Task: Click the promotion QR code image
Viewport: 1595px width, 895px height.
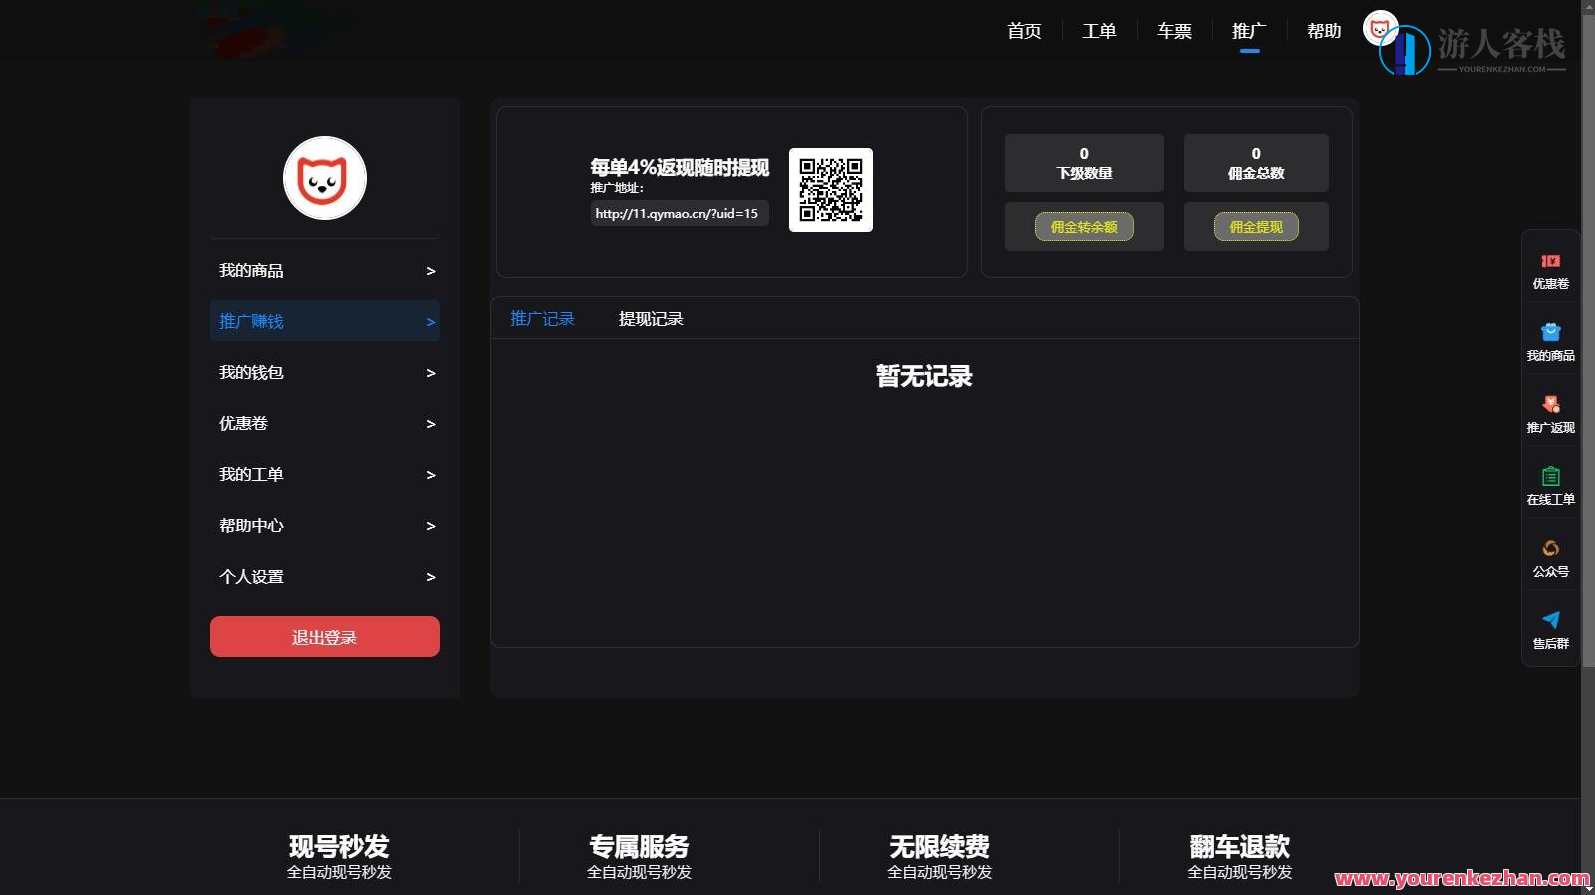Action: tap(831, 190)
